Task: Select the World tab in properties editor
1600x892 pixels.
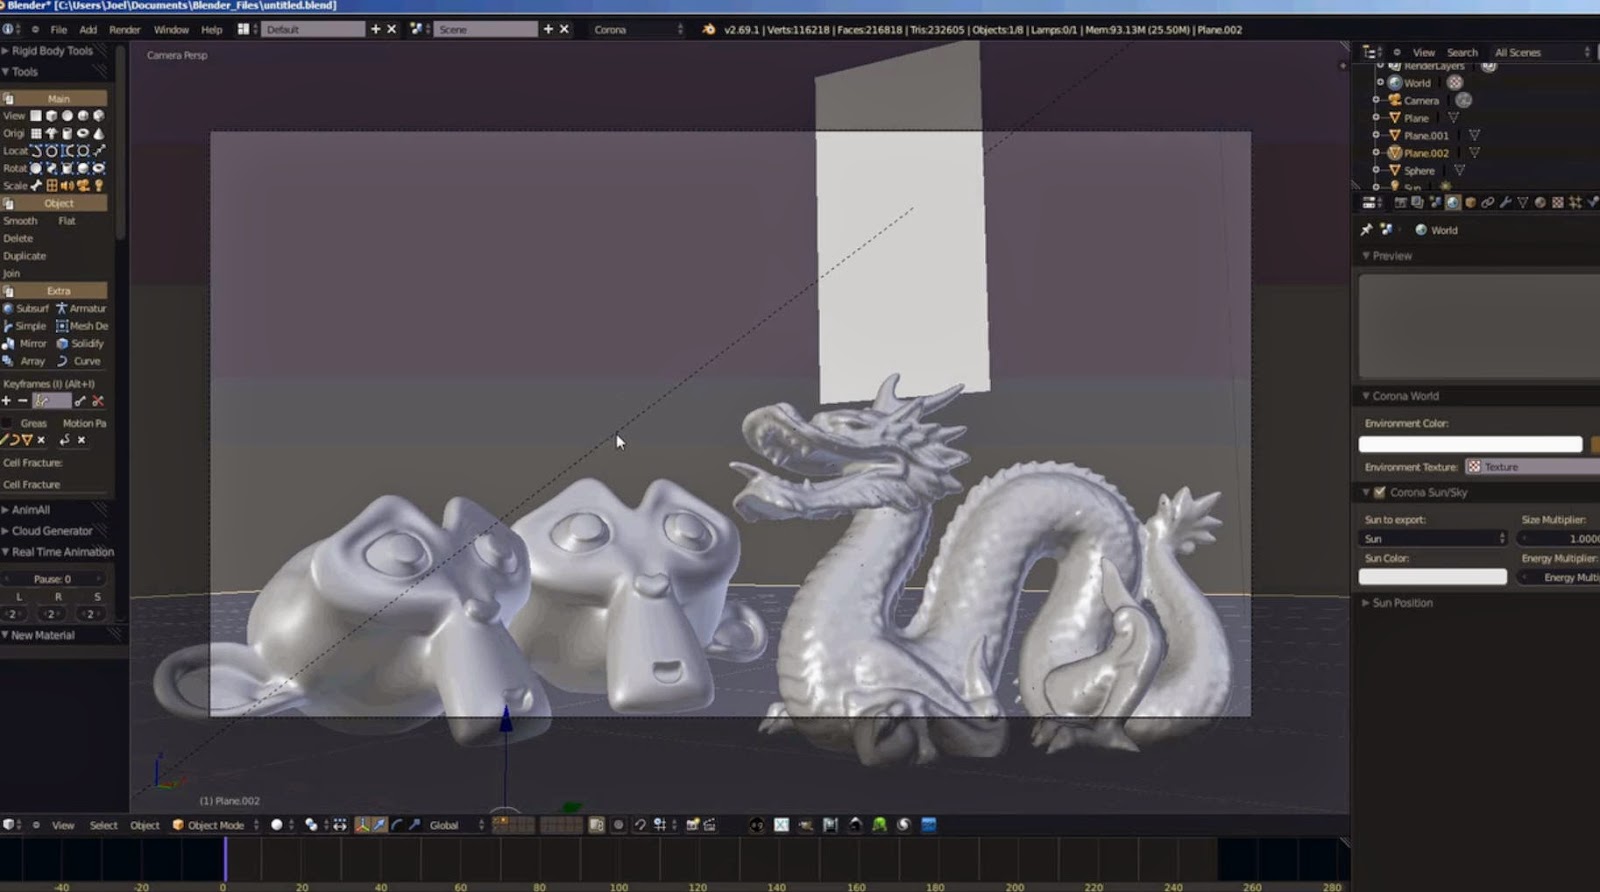Action: (1453, 203)
